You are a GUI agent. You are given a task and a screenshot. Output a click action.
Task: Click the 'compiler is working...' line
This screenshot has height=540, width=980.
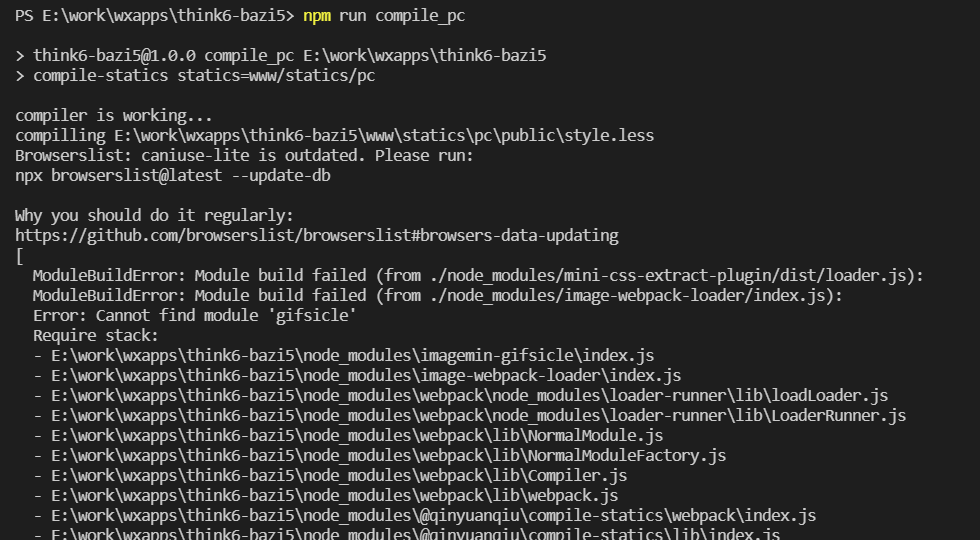[114, 116]
